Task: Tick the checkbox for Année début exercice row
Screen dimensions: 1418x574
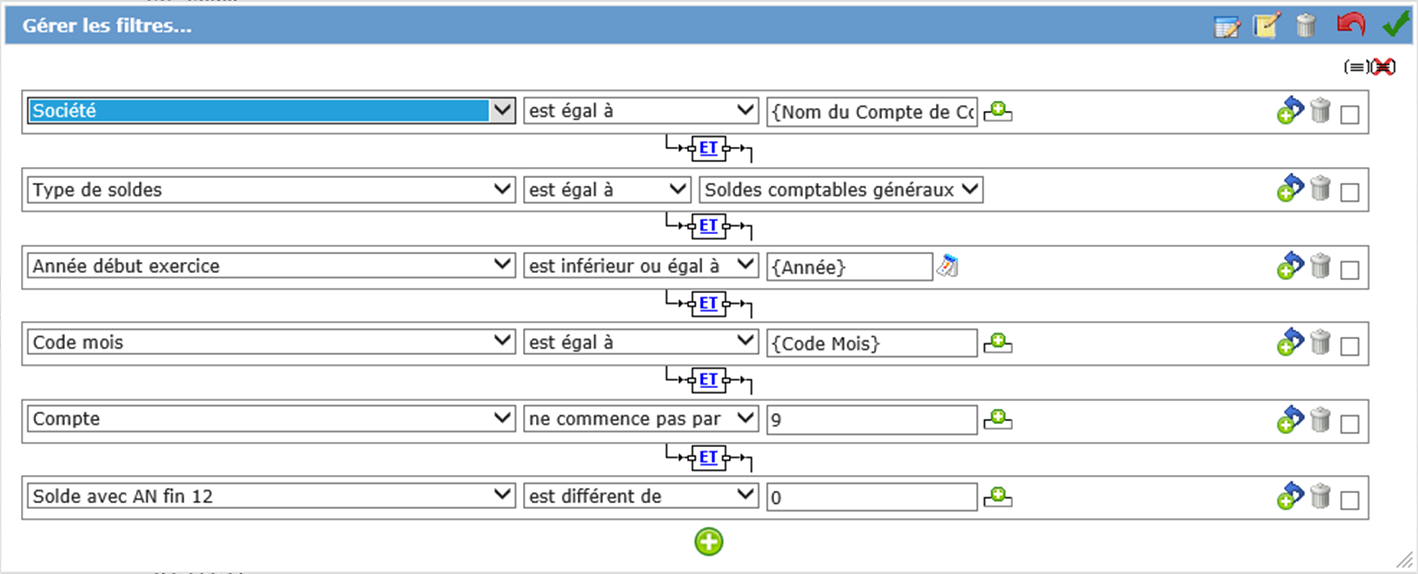Action: [x=1349, y=270]
